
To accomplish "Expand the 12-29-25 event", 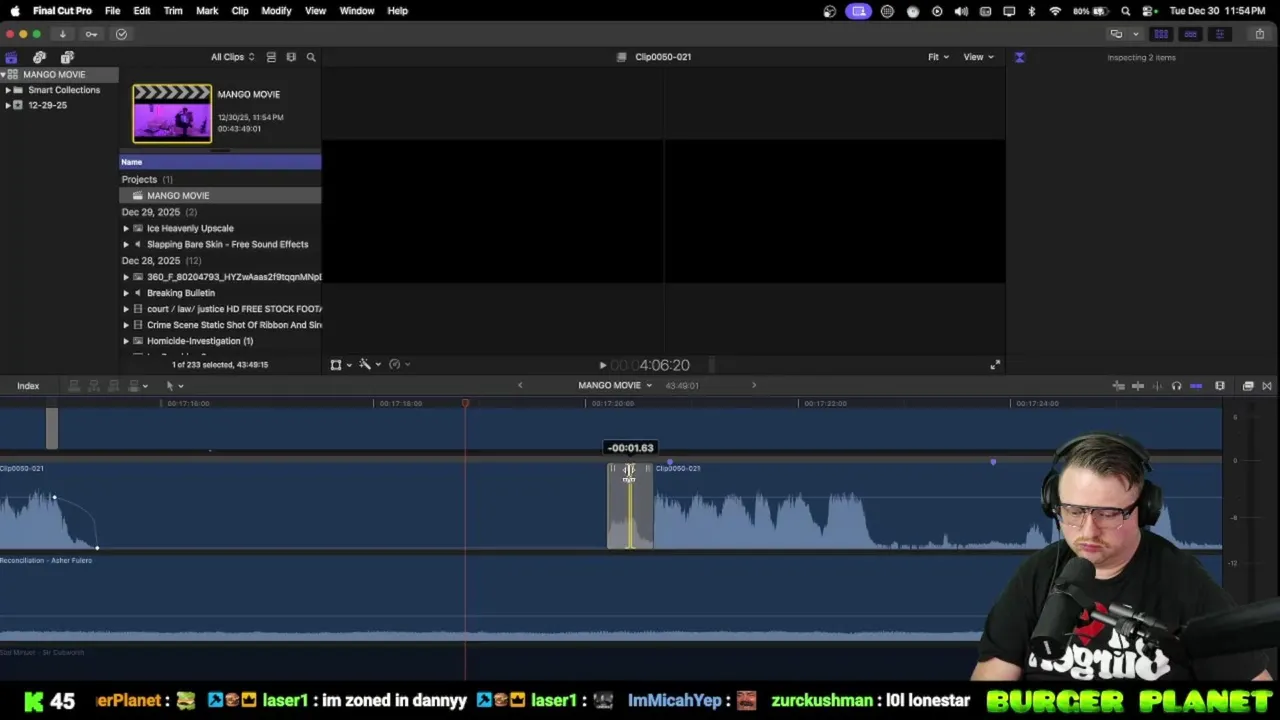I will point(8,105).
